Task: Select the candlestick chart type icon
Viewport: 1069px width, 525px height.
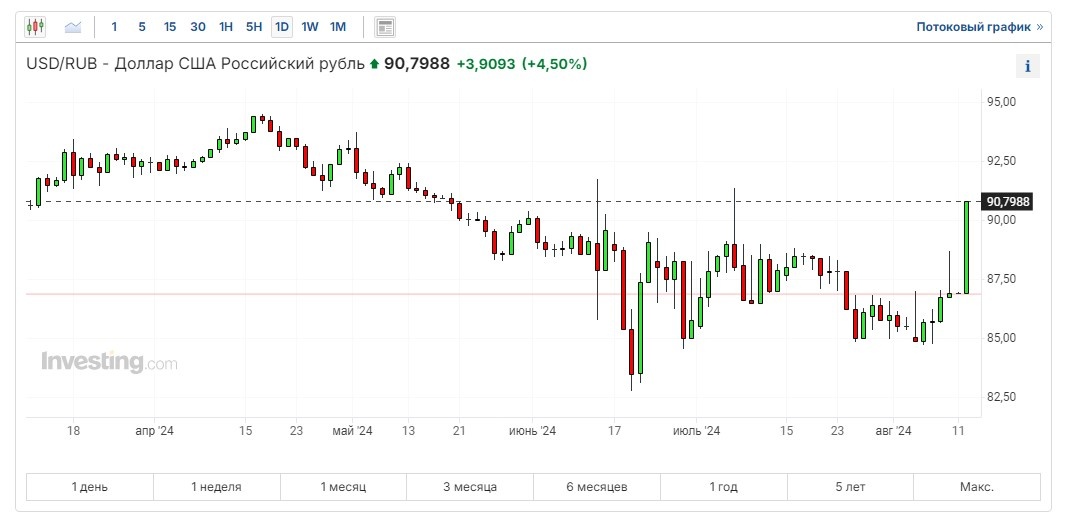Action: click(x=35, y=27)
